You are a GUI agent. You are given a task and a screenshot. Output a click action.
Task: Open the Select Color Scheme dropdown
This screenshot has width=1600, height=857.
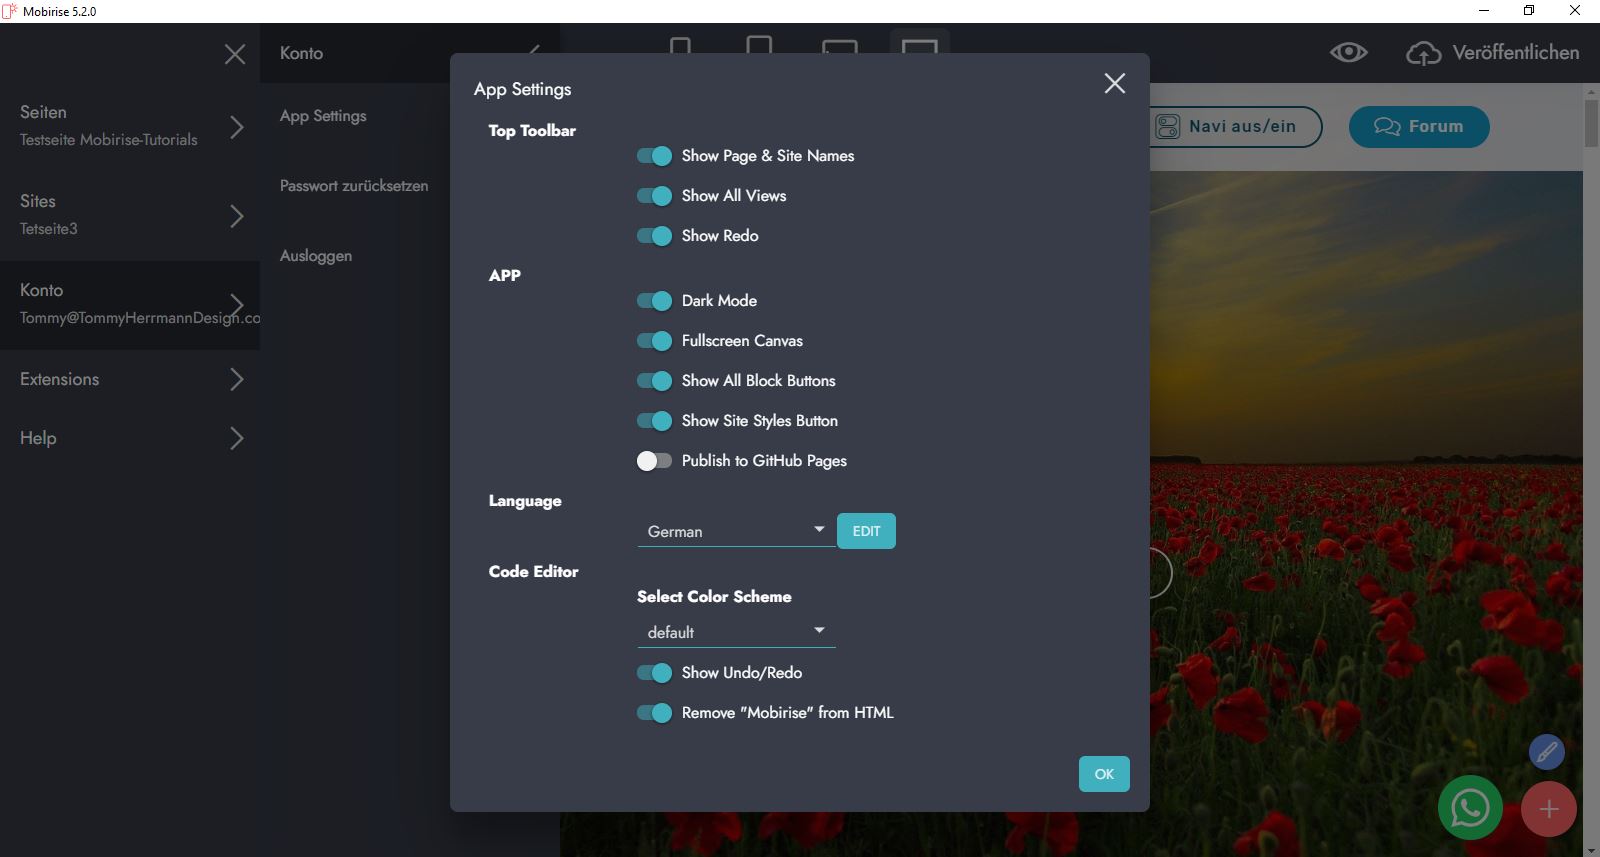pyautogui.click(x=735, y=632)
